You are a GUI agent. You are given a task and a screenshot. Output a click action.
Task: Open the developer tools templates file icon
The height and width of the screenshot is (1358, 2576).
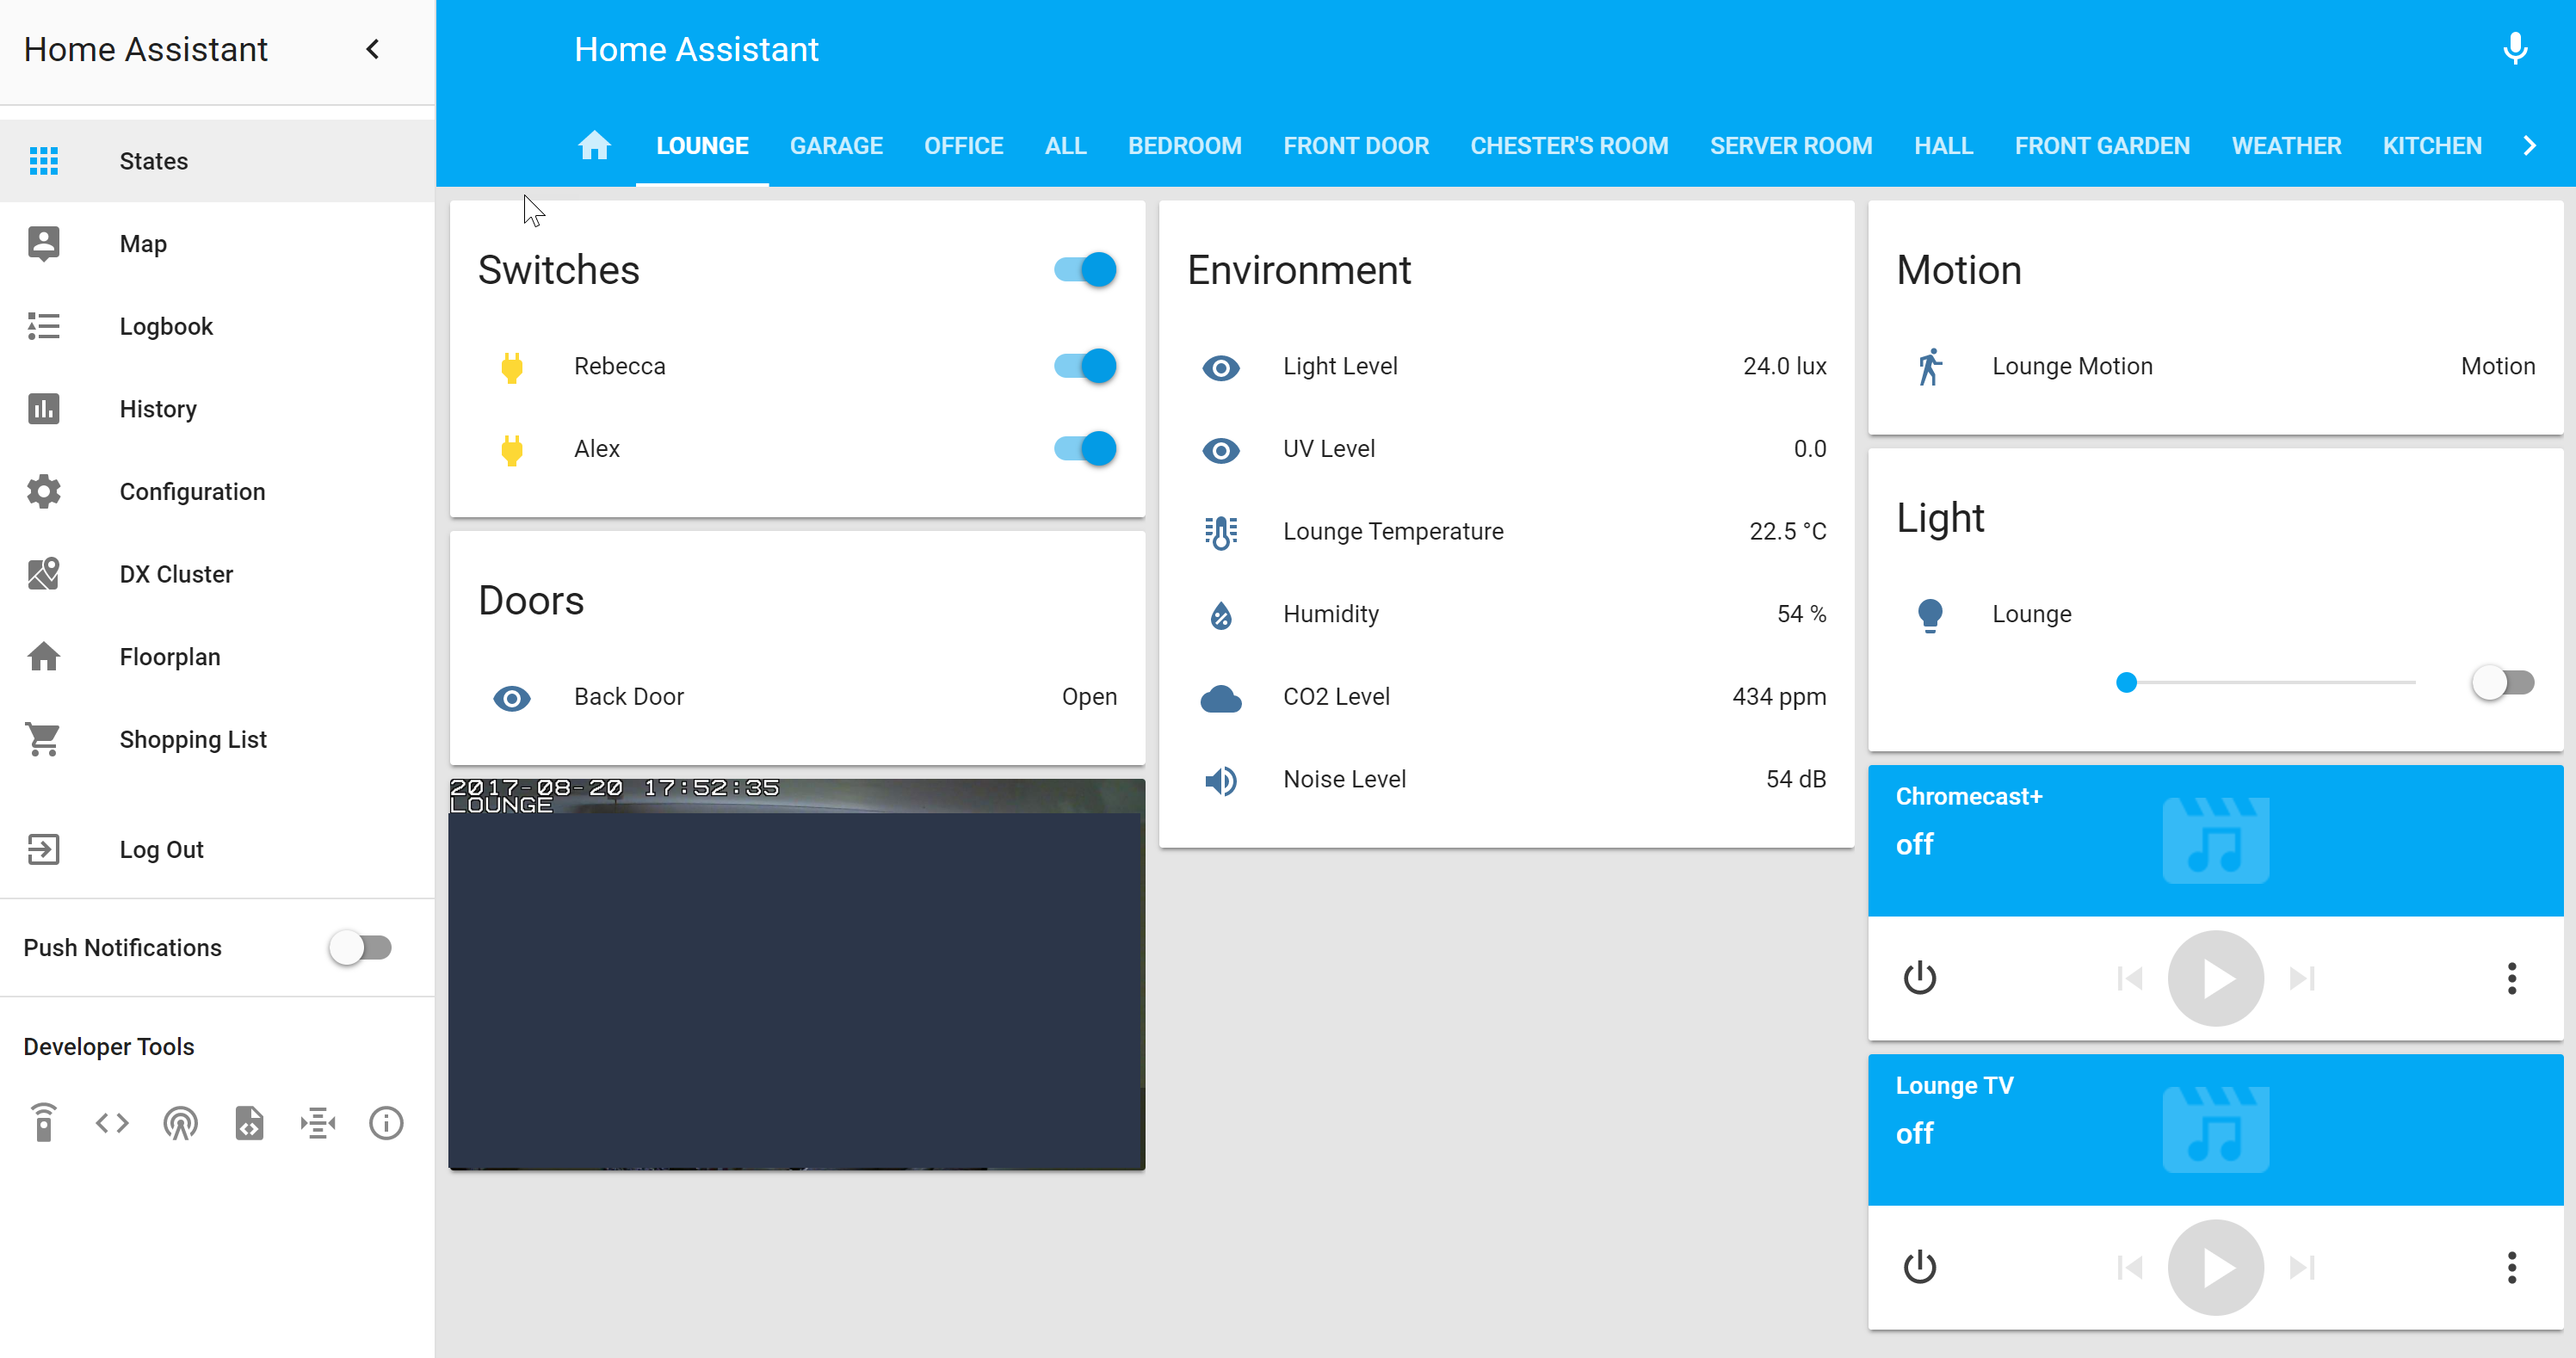click(249, 1123)
